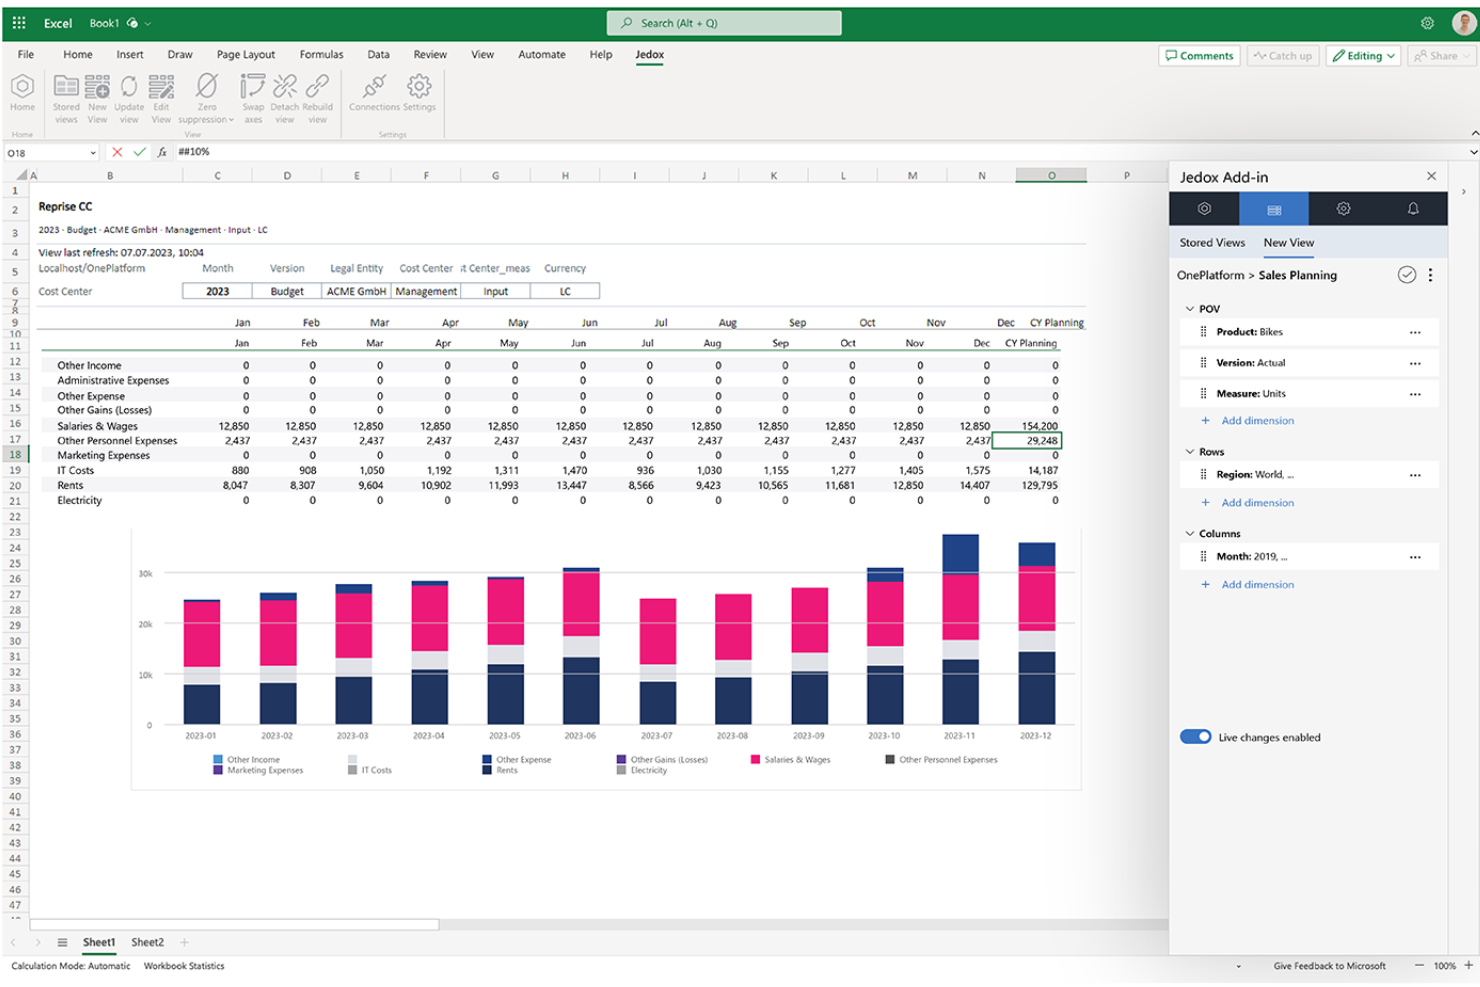Click the Catch up button

click(x=1283, y=56)
